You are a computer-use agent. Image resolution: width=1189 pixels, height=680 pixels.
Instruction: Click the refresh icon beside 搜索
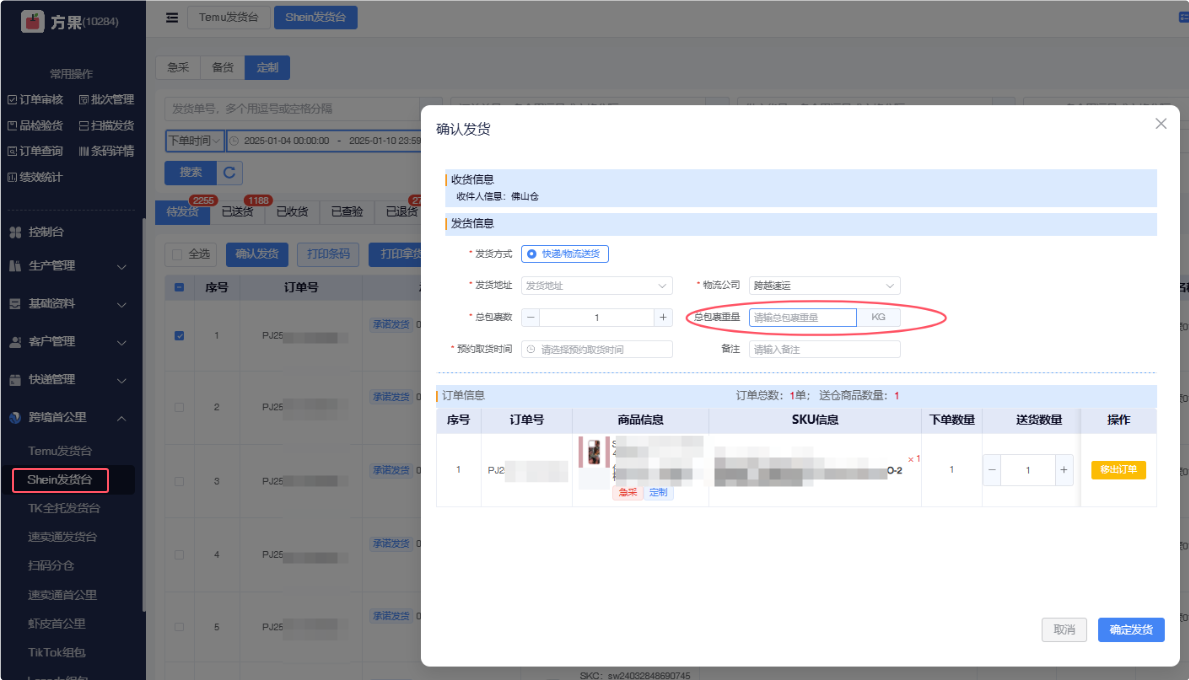[231, 172]
